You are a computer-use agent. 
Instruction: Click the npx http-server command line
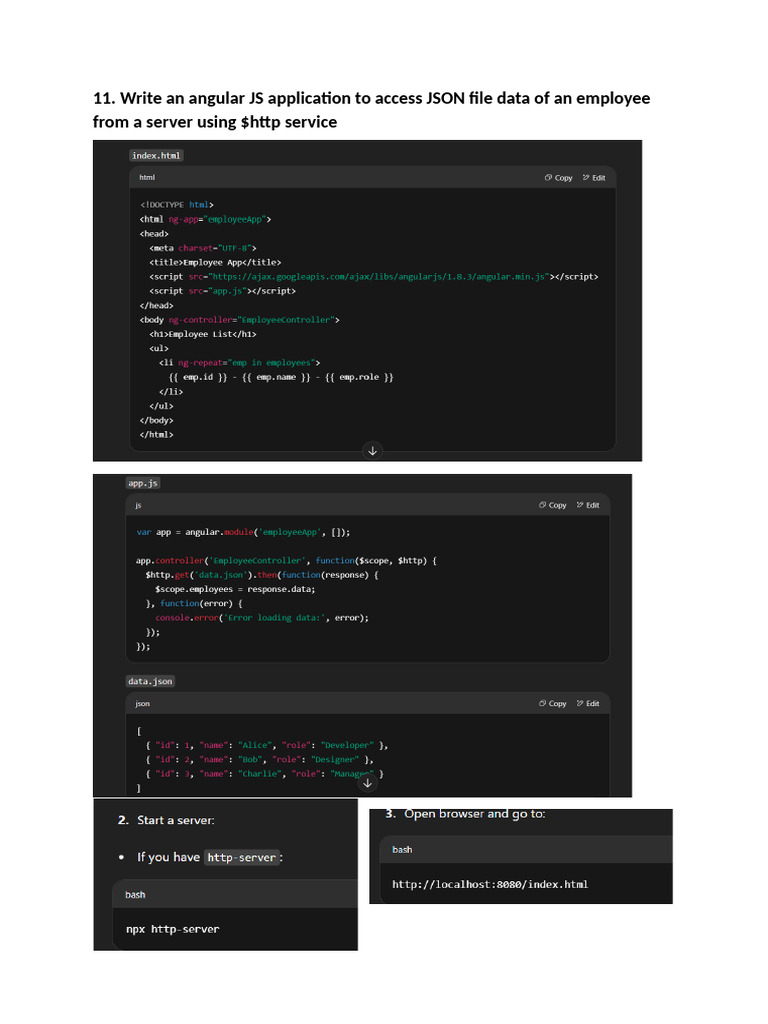pyautogui.click(x=172, y=929)
